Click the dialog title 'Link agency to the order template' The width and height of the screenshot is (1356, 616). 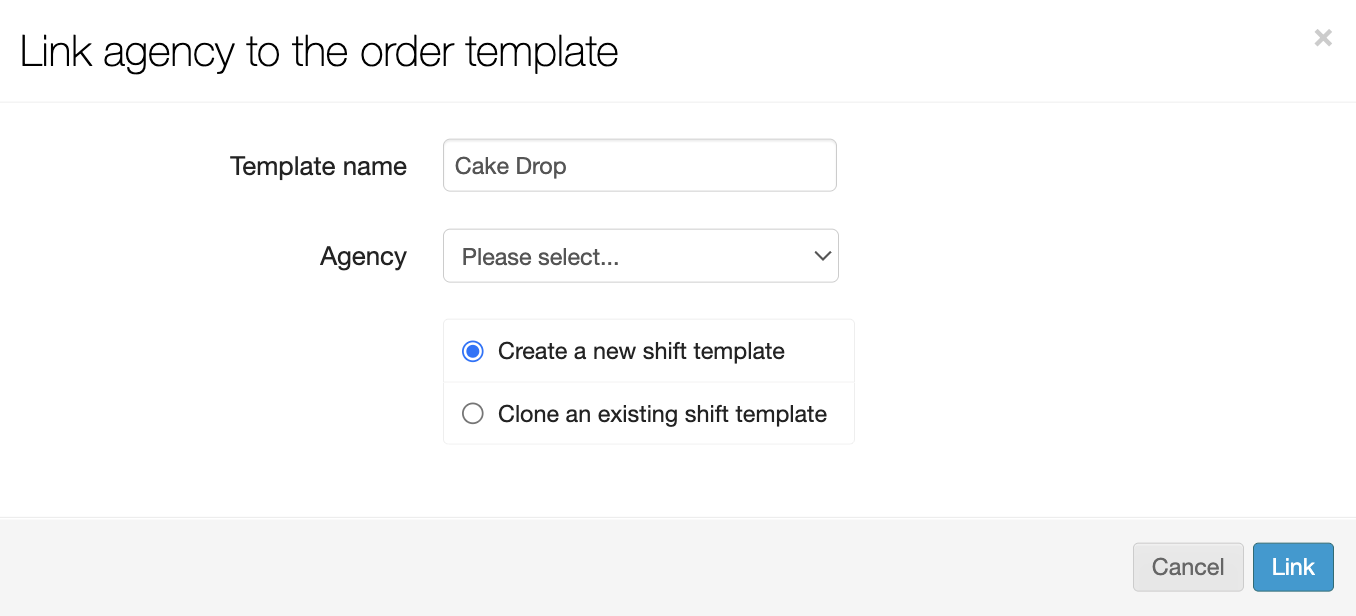point(319,52)
